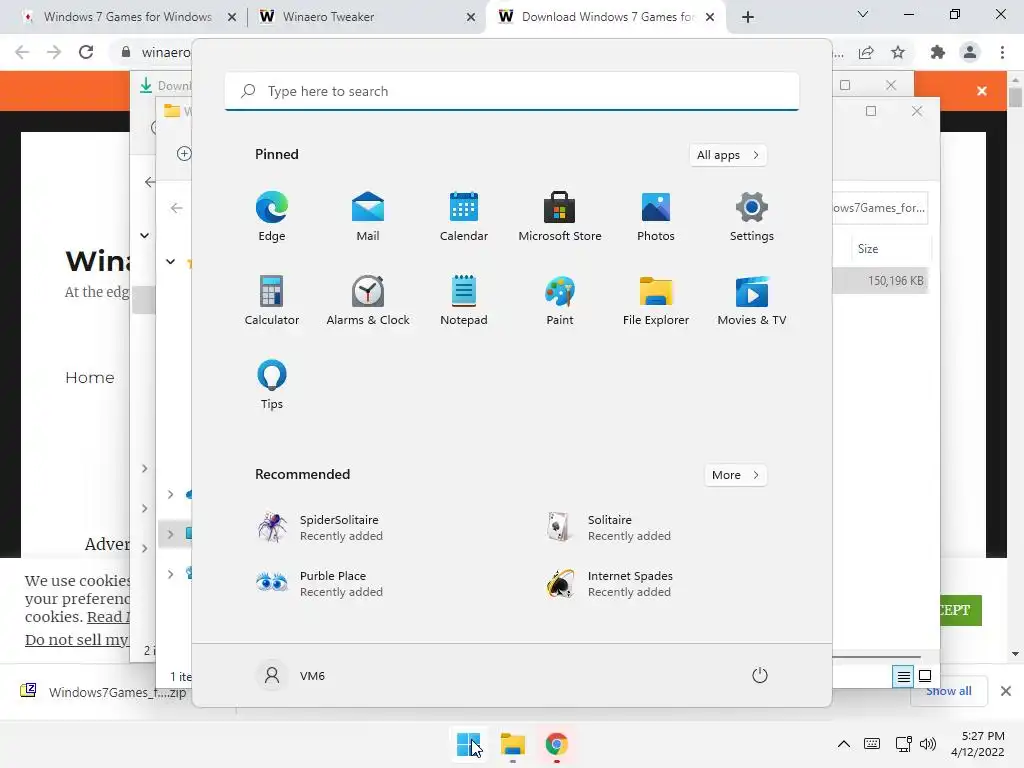Switch to Chrome on the taskbar
Screen dimensions: 1024x768
click(x=556, y=744)
